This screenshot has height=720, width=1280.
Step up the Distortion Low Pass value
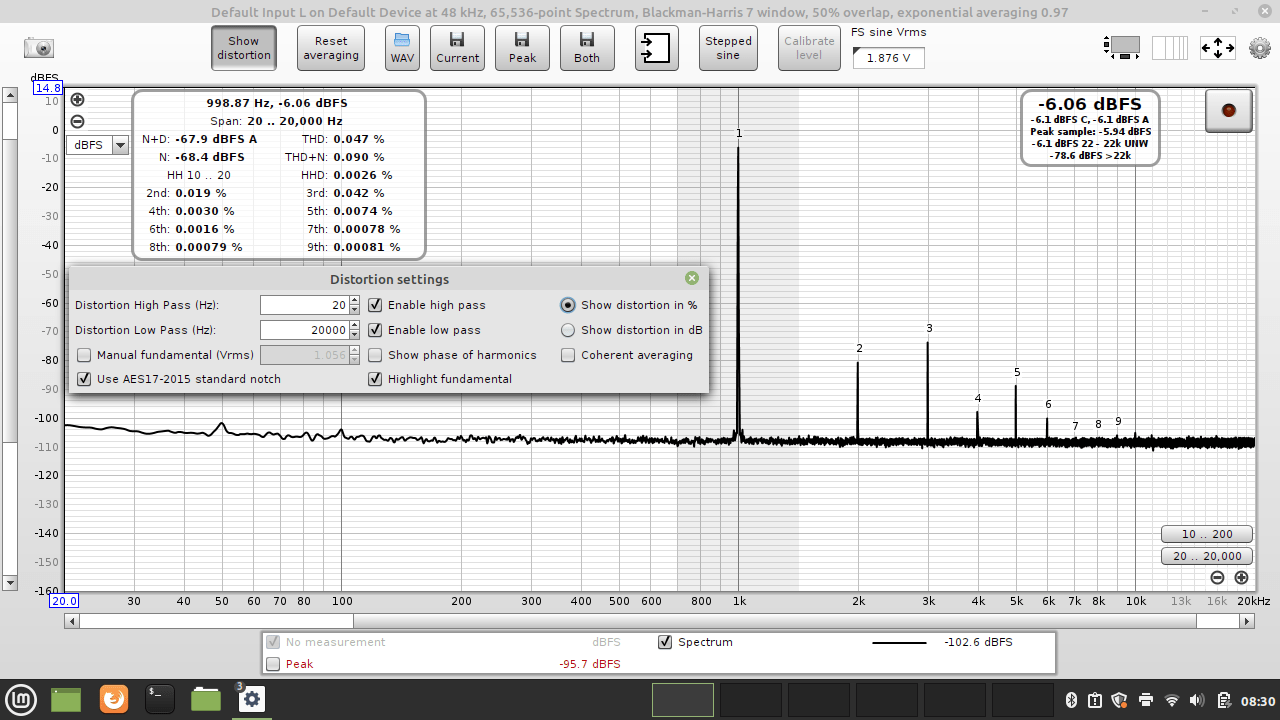(x=354, y=325)
